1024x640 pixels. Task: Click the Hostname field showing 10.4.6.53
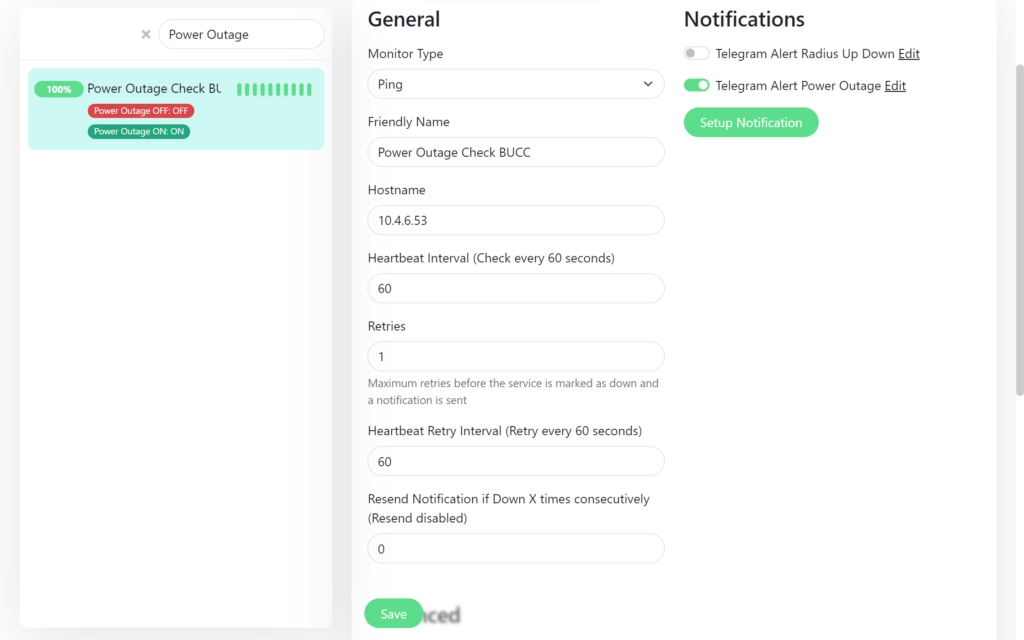pos(515,220)
